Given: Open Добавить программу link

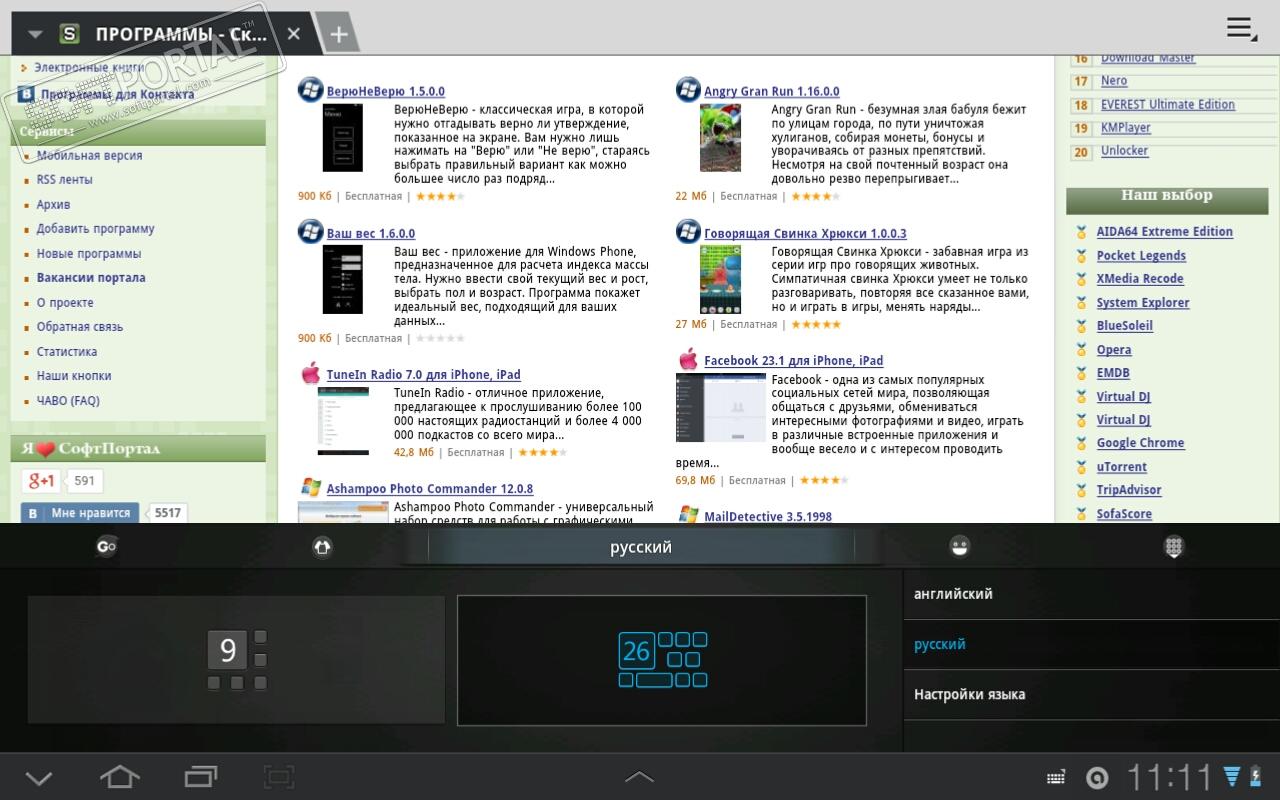Looking at the screenshot, I should (96, 229).
